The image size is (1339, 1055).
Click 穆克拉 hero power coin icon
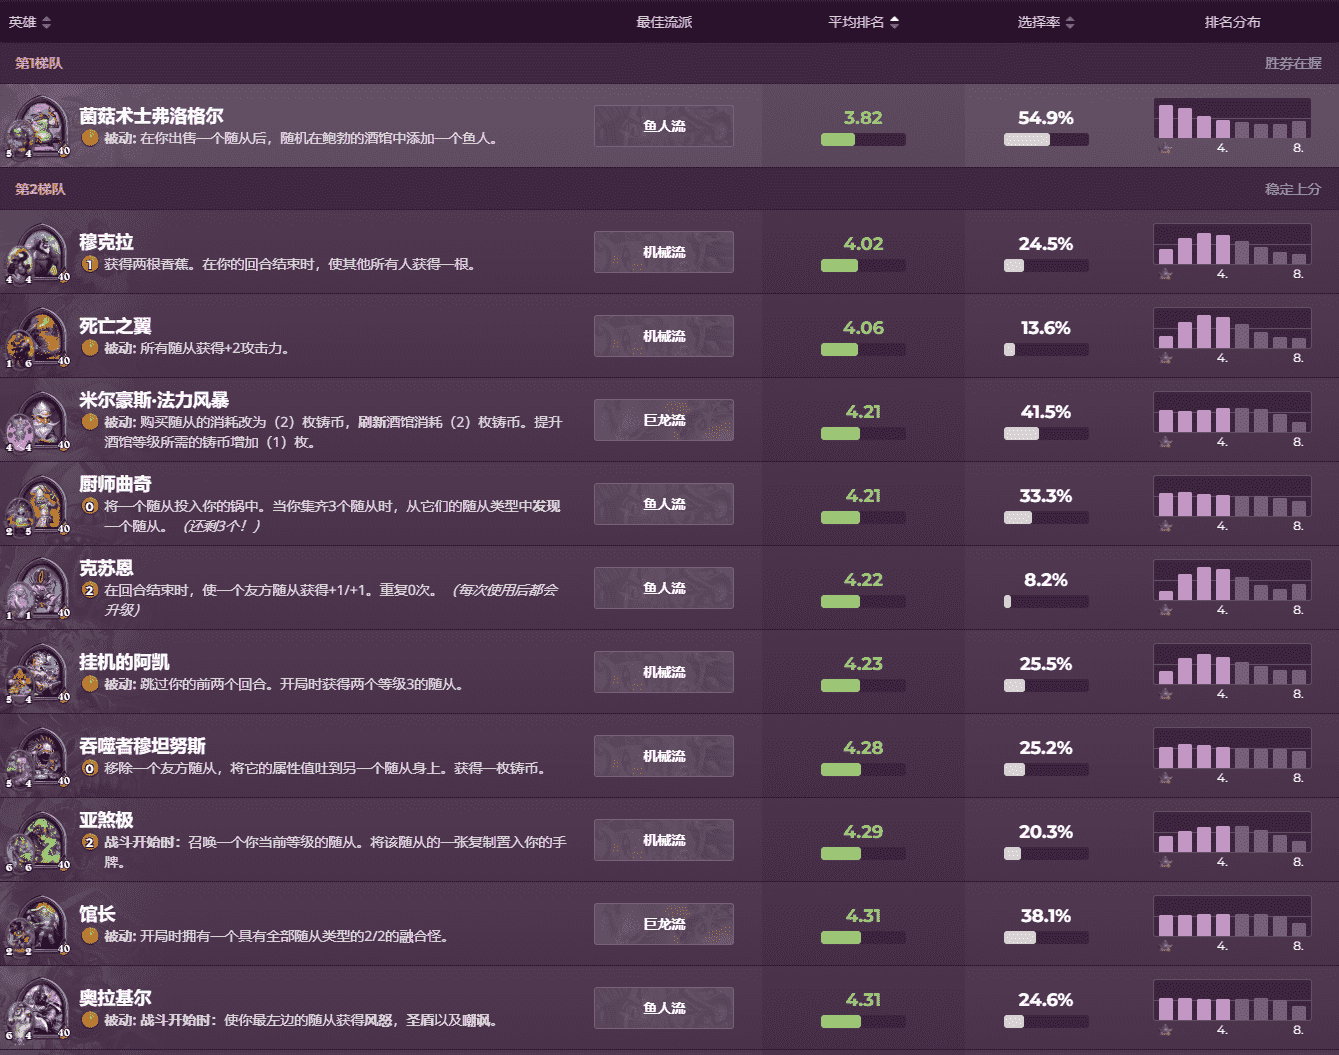[90, 264]
